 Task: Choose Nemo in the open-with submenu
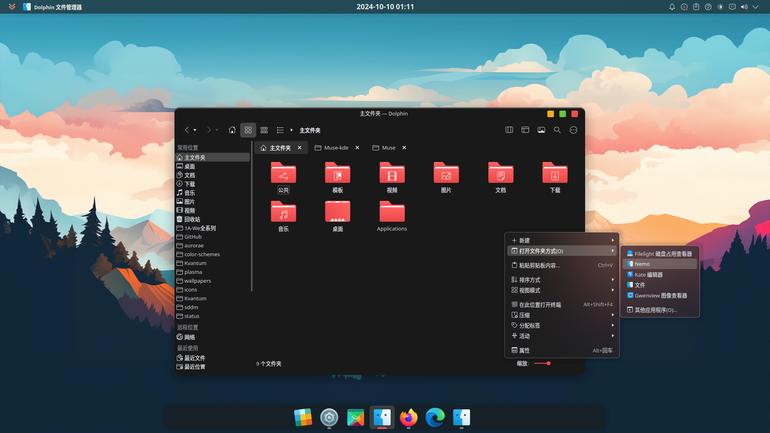click(660, 264)
